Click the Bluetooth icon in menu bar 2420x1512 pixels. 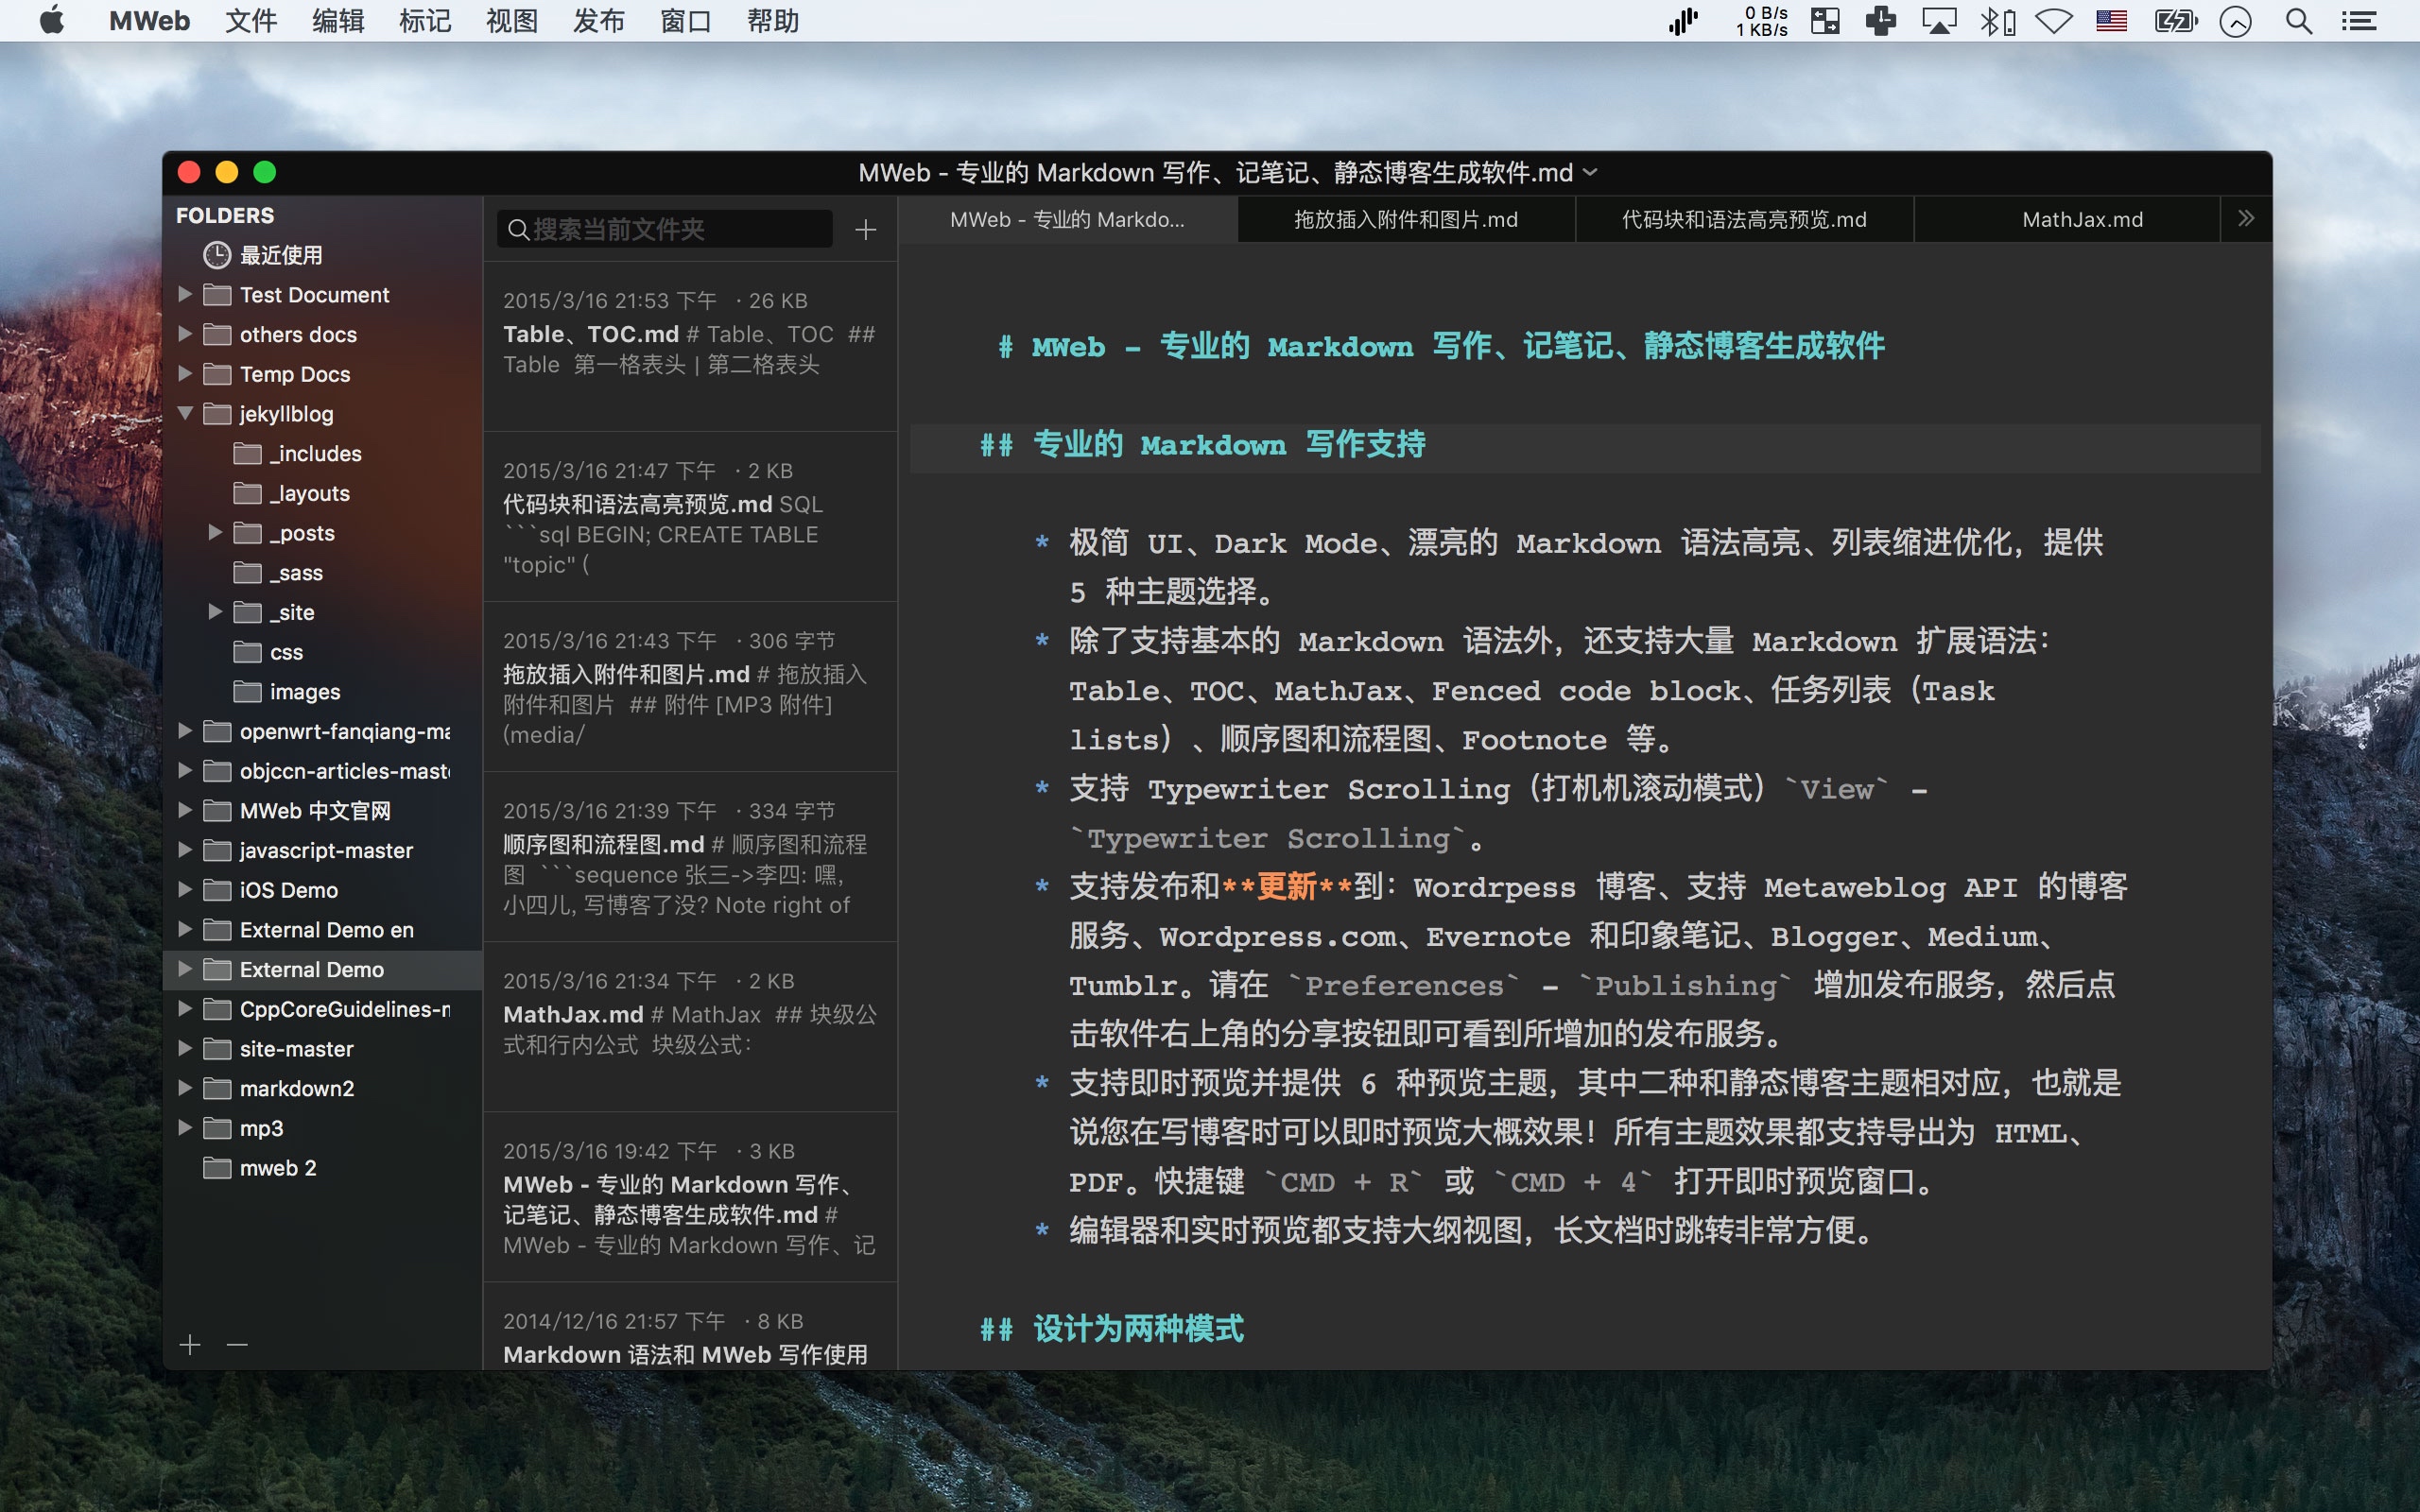(x=1995, y=21)
